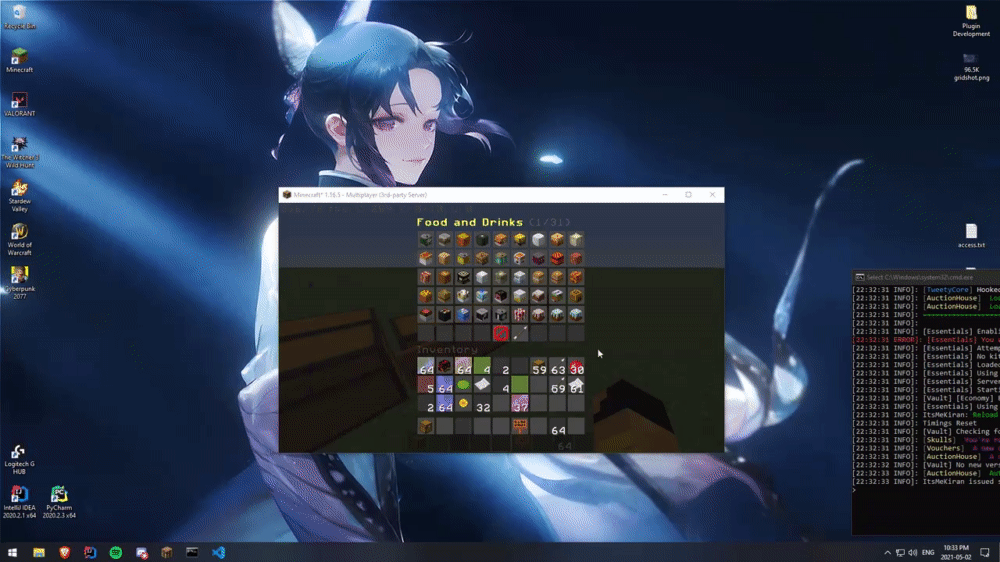The height and width of the screenshot is (562, 1000).
Task: Open Logitech G HUB shortcut
Action: pos(19,459)
